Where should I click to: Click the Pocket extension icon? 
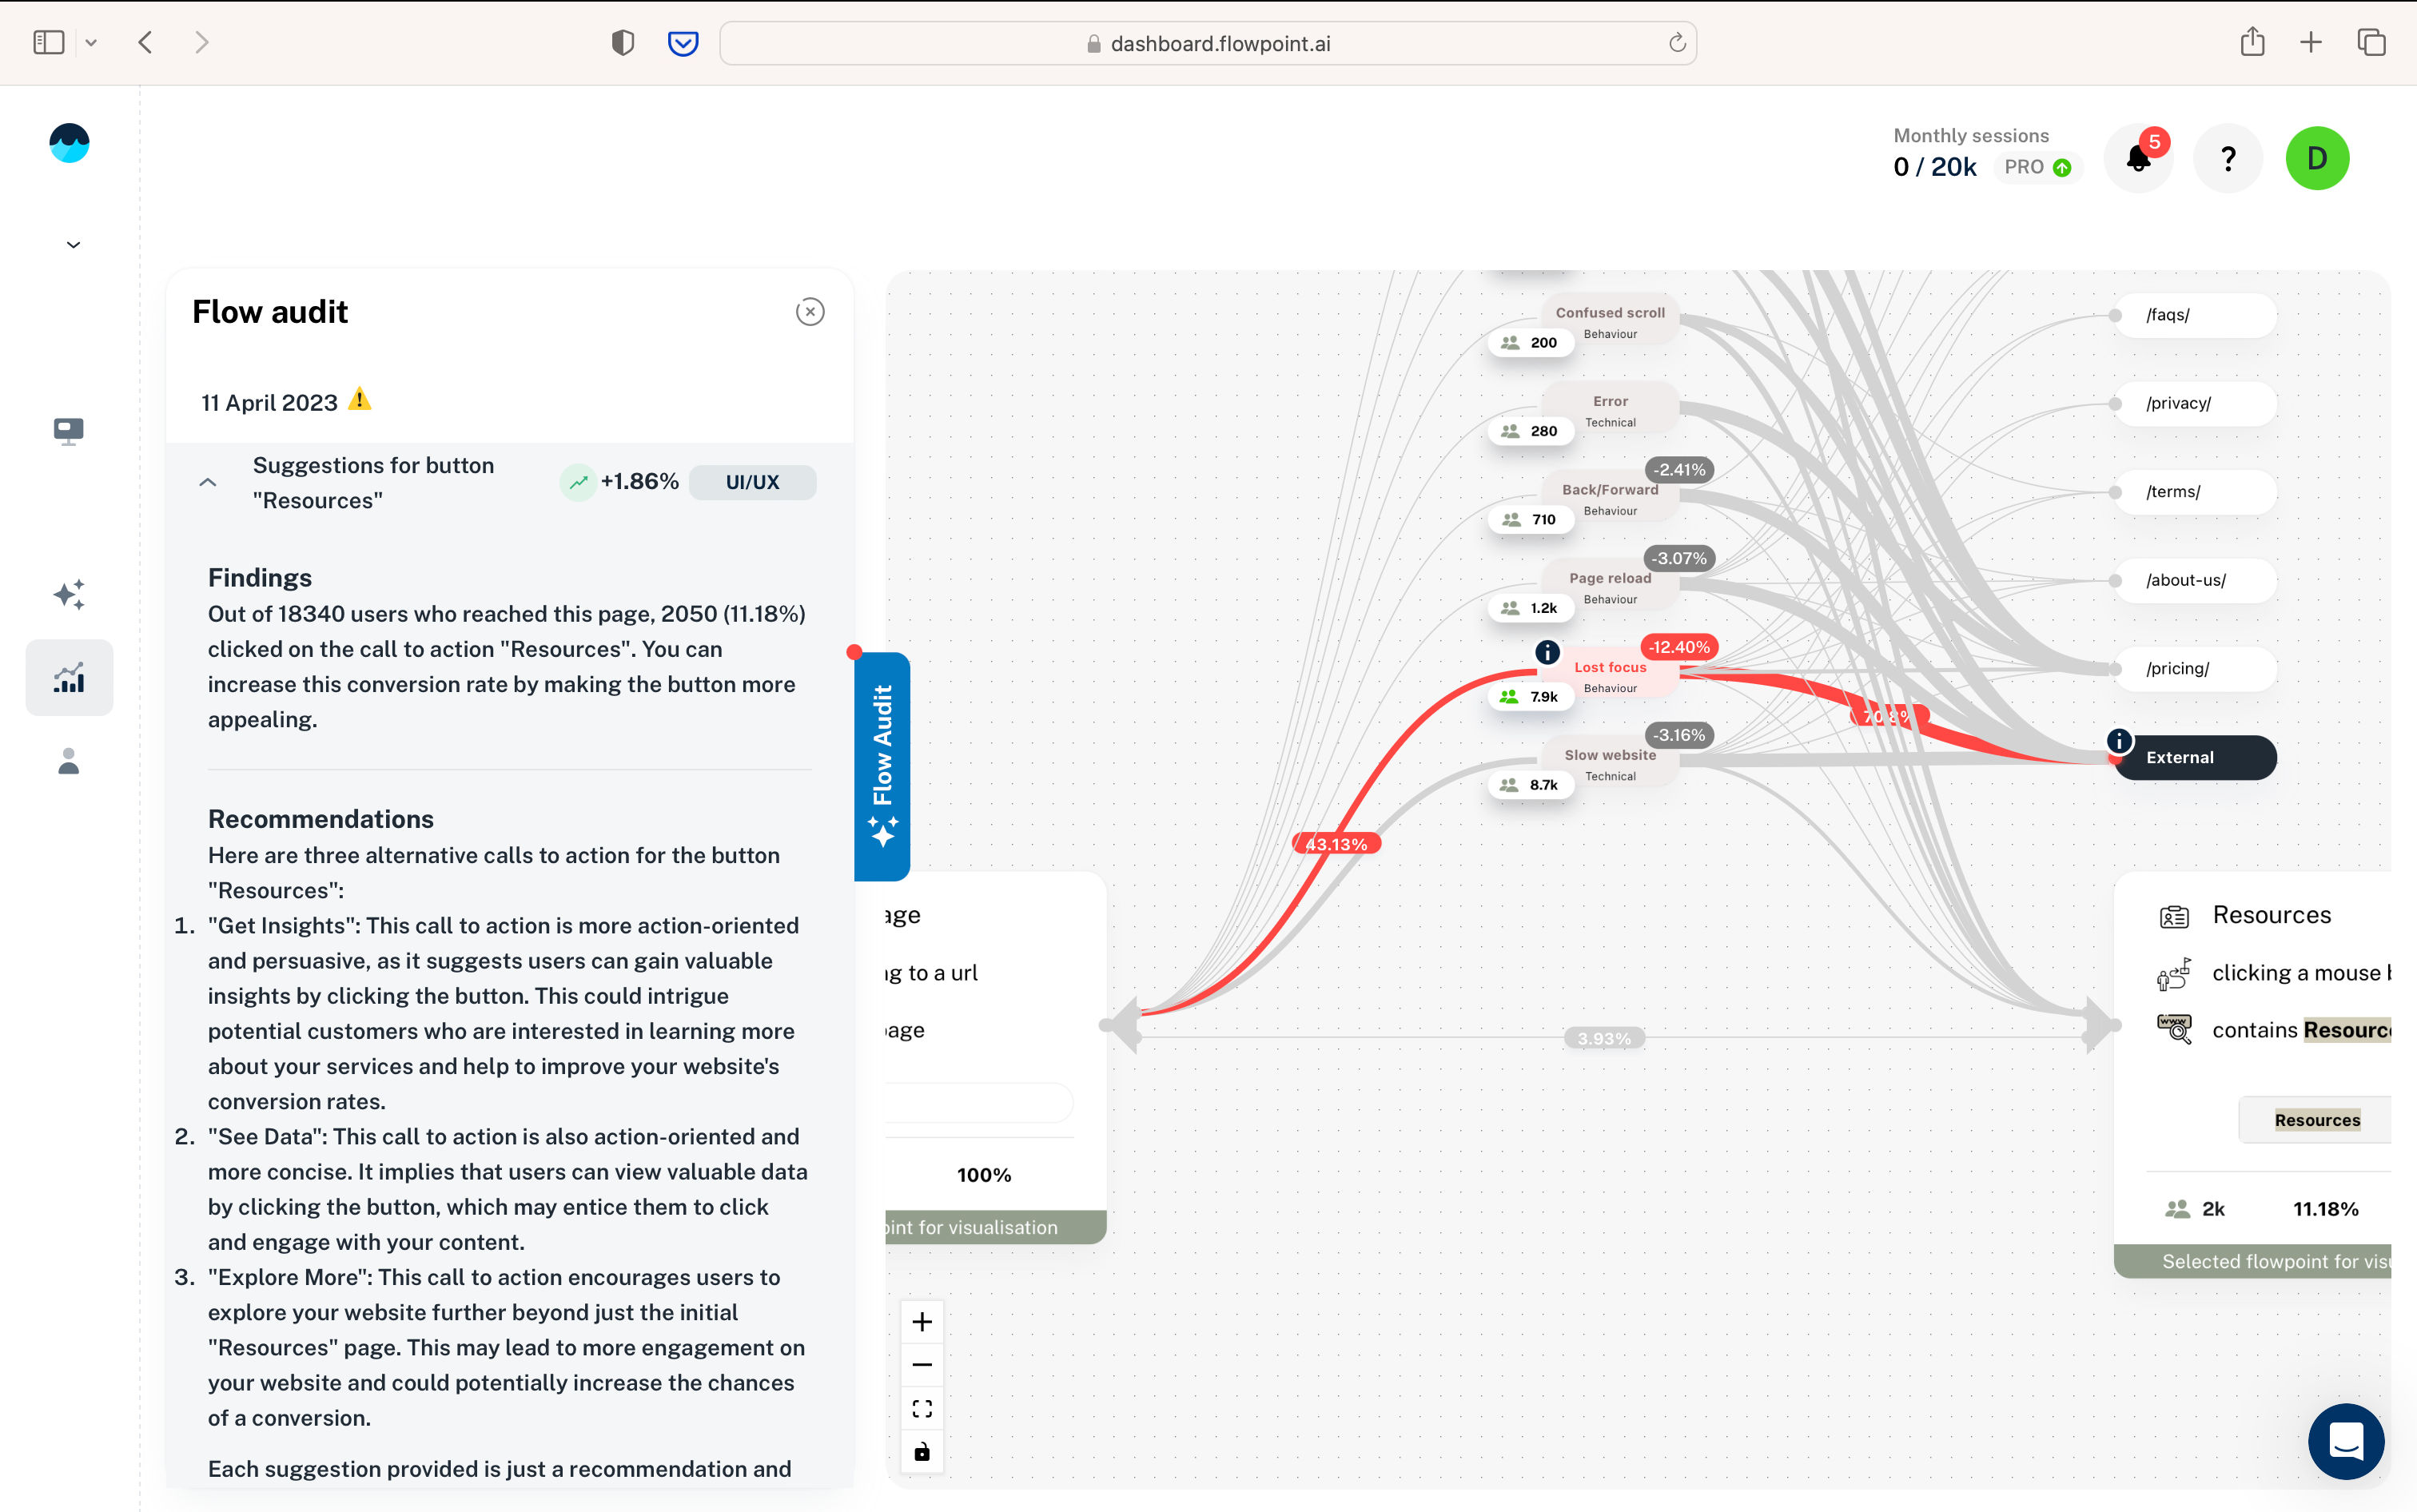(x=683, y=43)
